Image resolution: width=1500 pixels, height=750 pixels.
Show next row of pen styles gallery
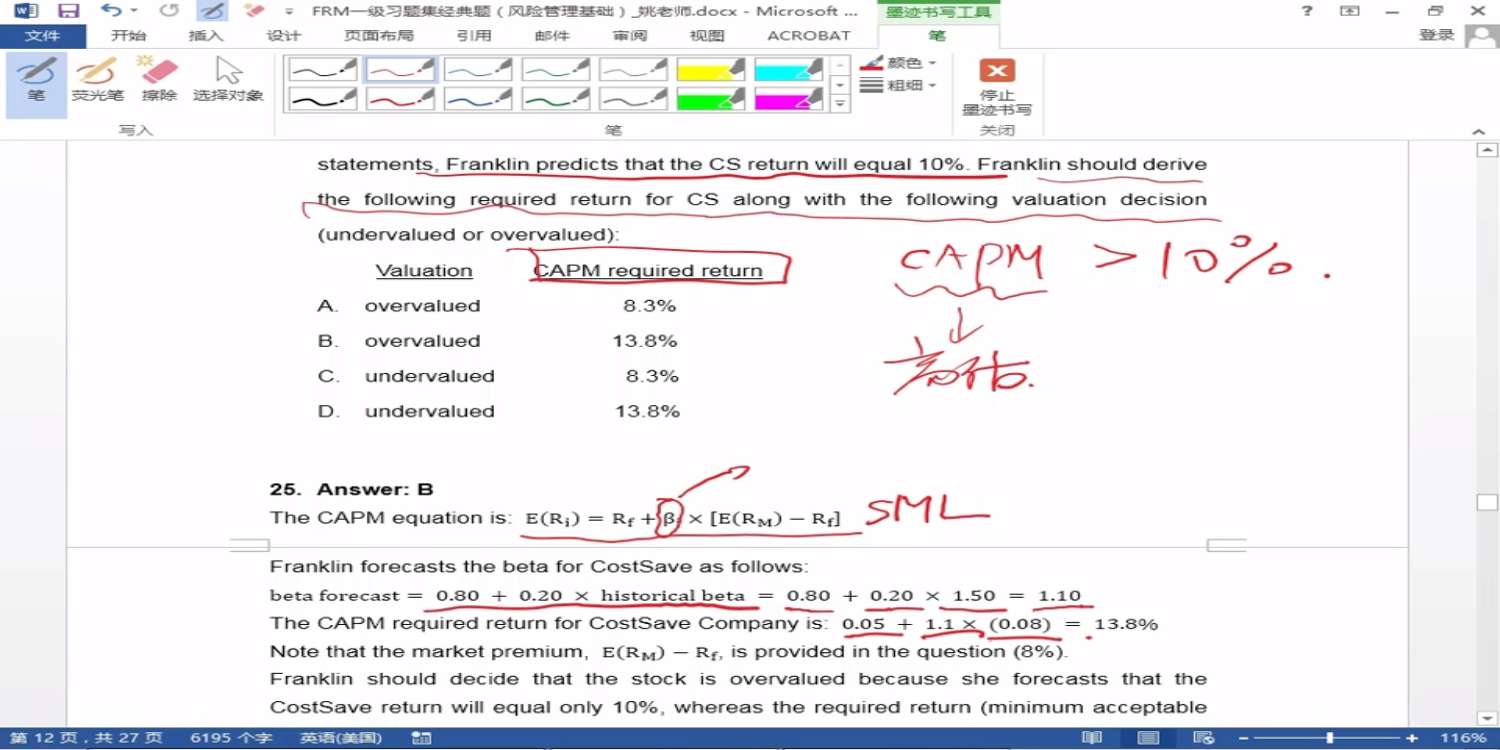841,85
